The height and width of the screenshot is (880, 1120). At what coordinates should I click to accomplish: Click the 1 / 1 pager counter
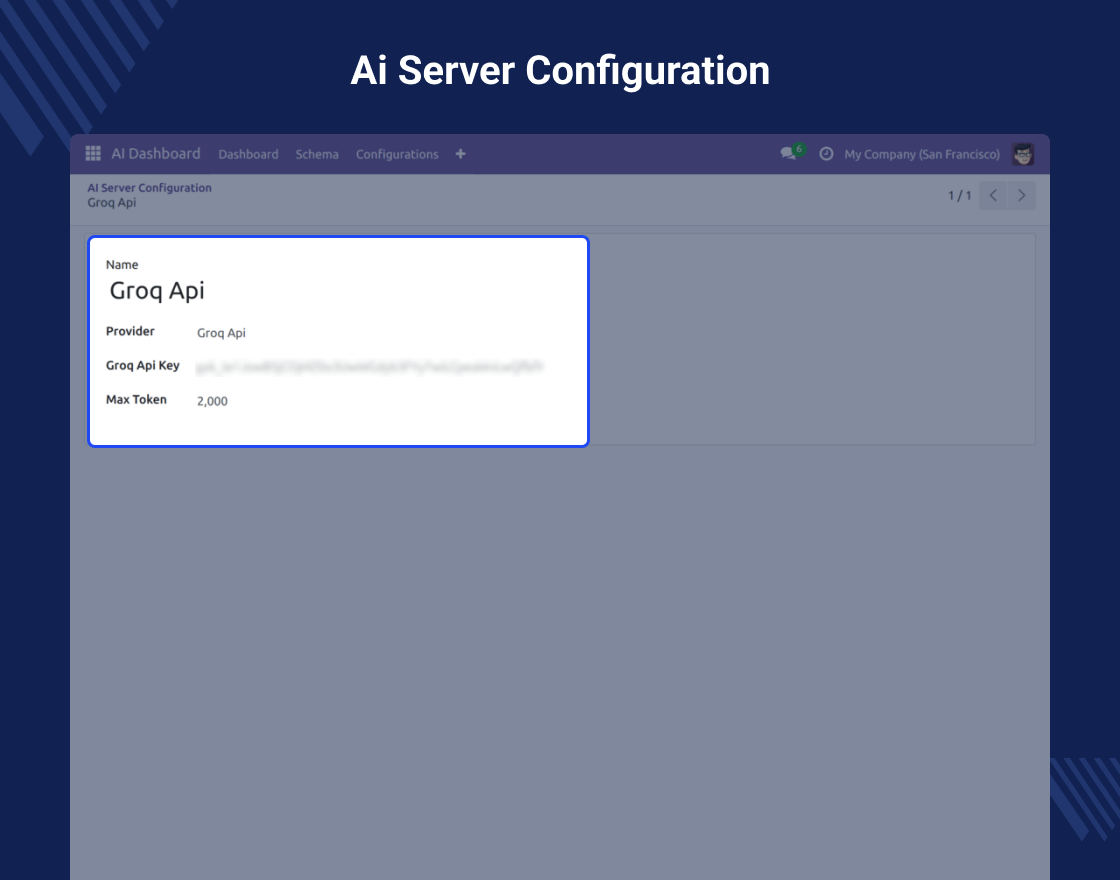[x=959, y=196]
